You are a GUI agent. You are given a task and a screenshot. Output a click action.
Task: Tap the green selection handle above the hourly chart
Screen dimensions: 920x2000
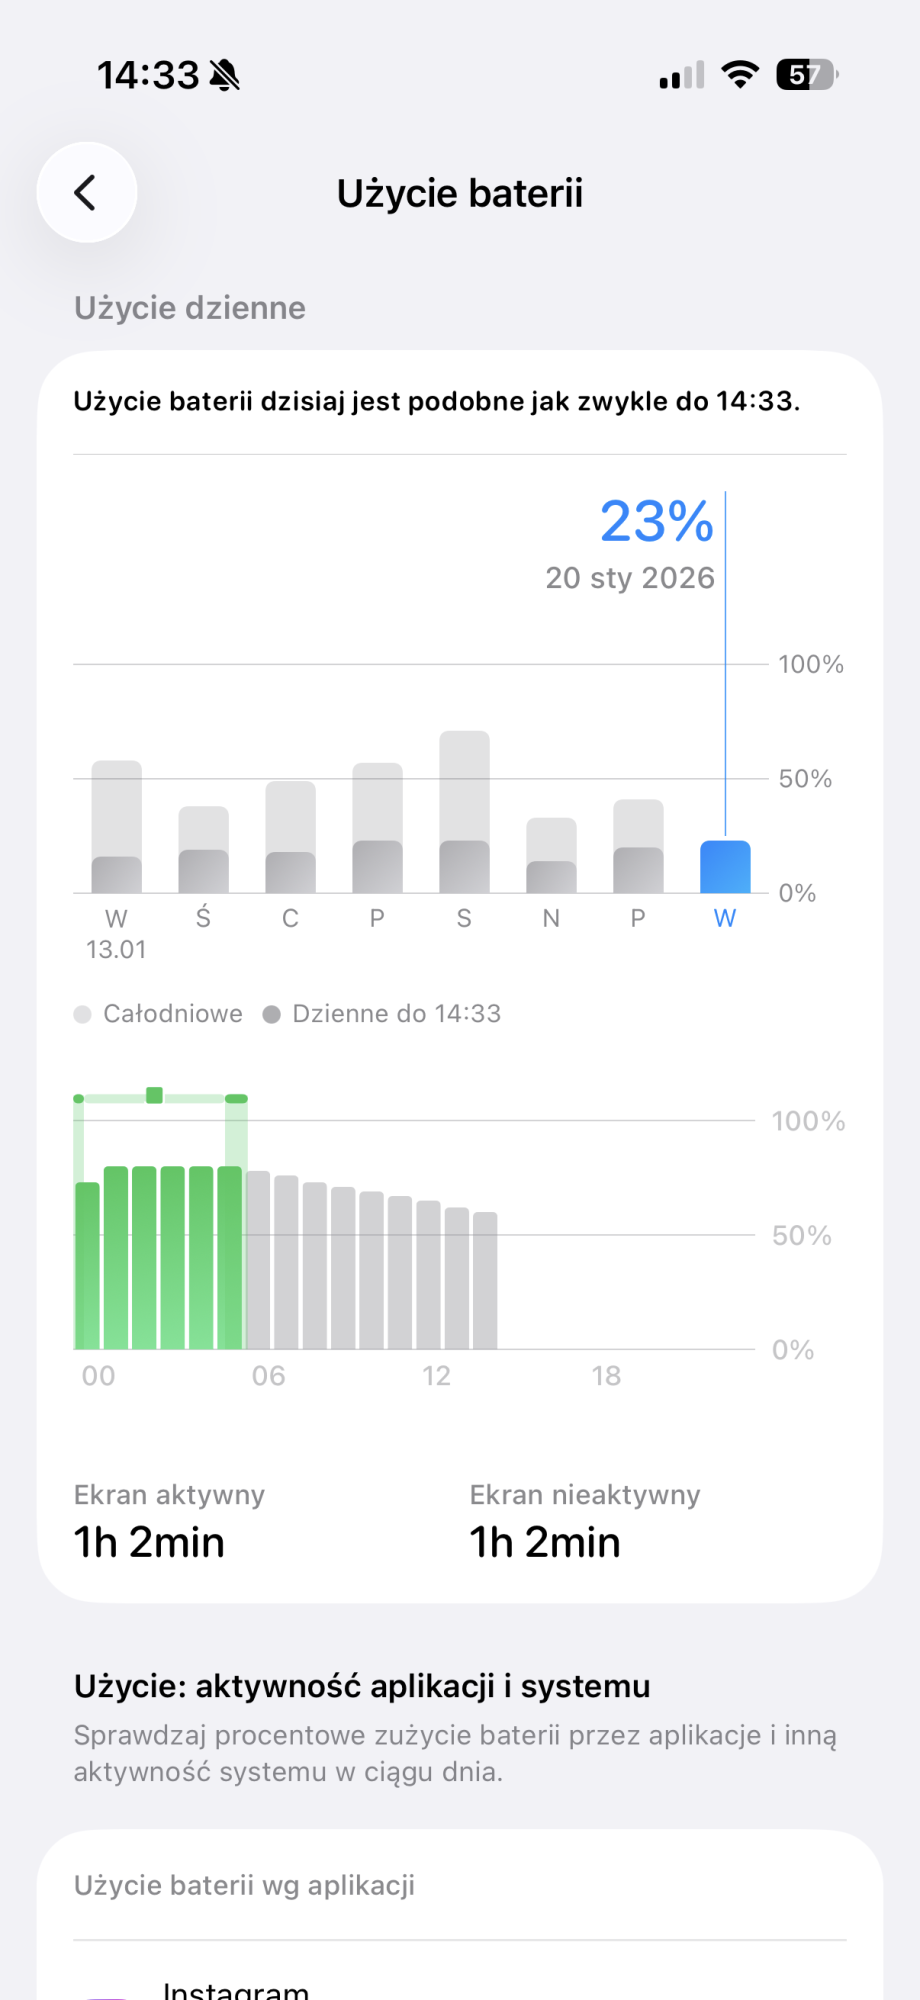click(x=154, y=1096)
